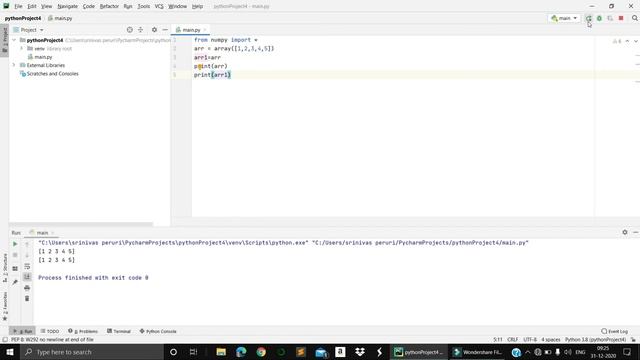Close the main.py editor tab
Viewport: 640px width, 360px height.
(205, 30)
